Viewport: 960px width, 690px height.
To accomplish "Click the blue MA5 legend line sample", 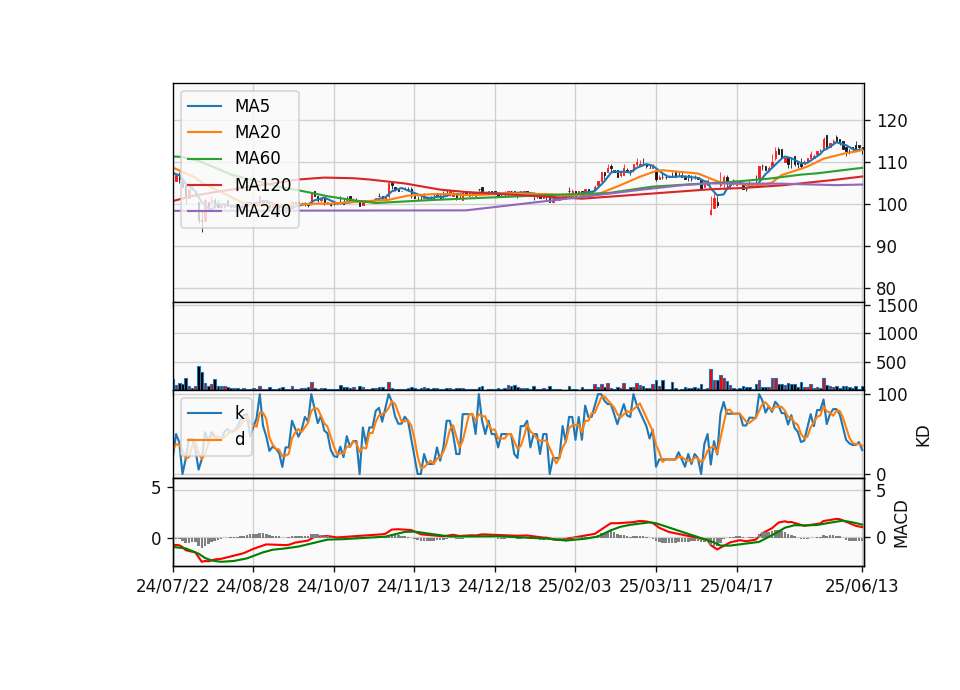I will (x=204, y=106).
